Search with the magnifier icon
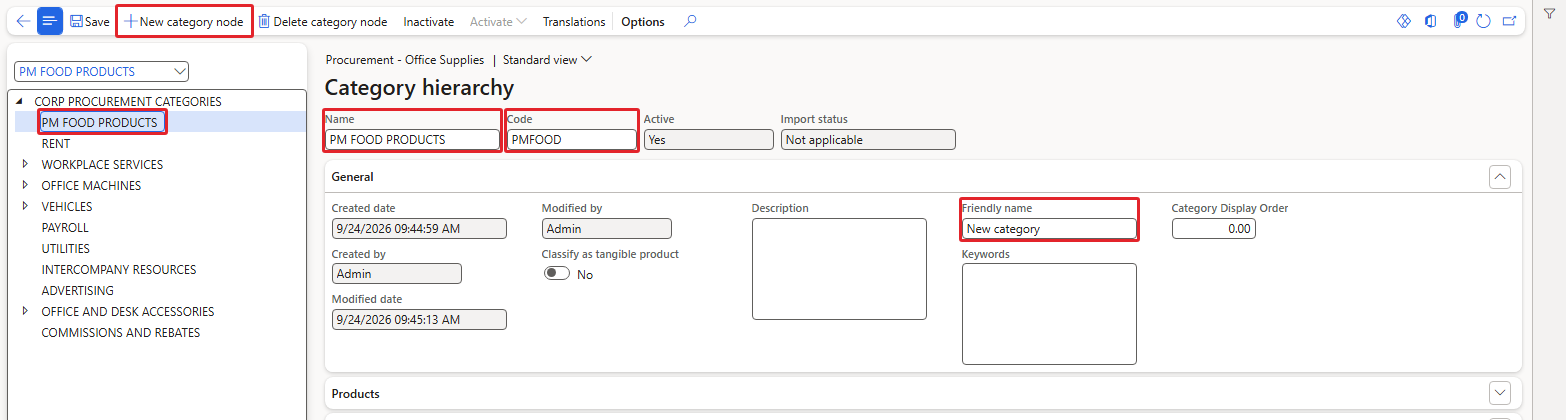This screenshot has width=1566, height=420. coord(690,21)
